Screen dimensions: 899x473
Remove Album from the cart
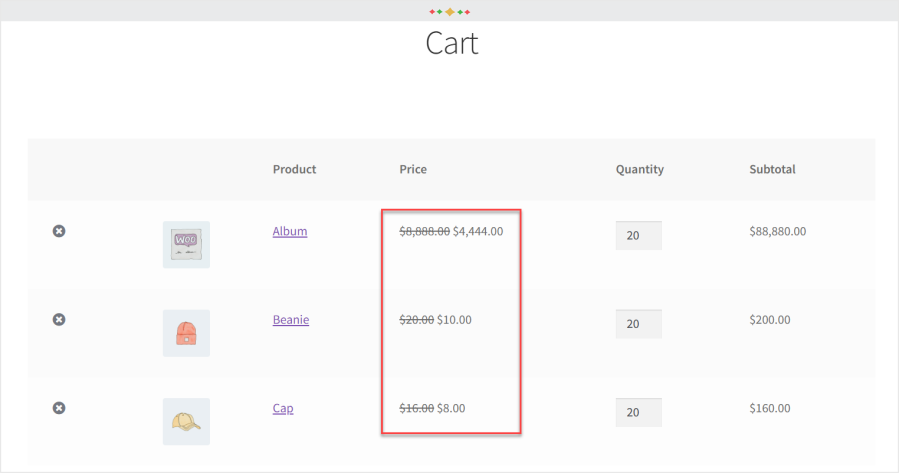[59, 231]
